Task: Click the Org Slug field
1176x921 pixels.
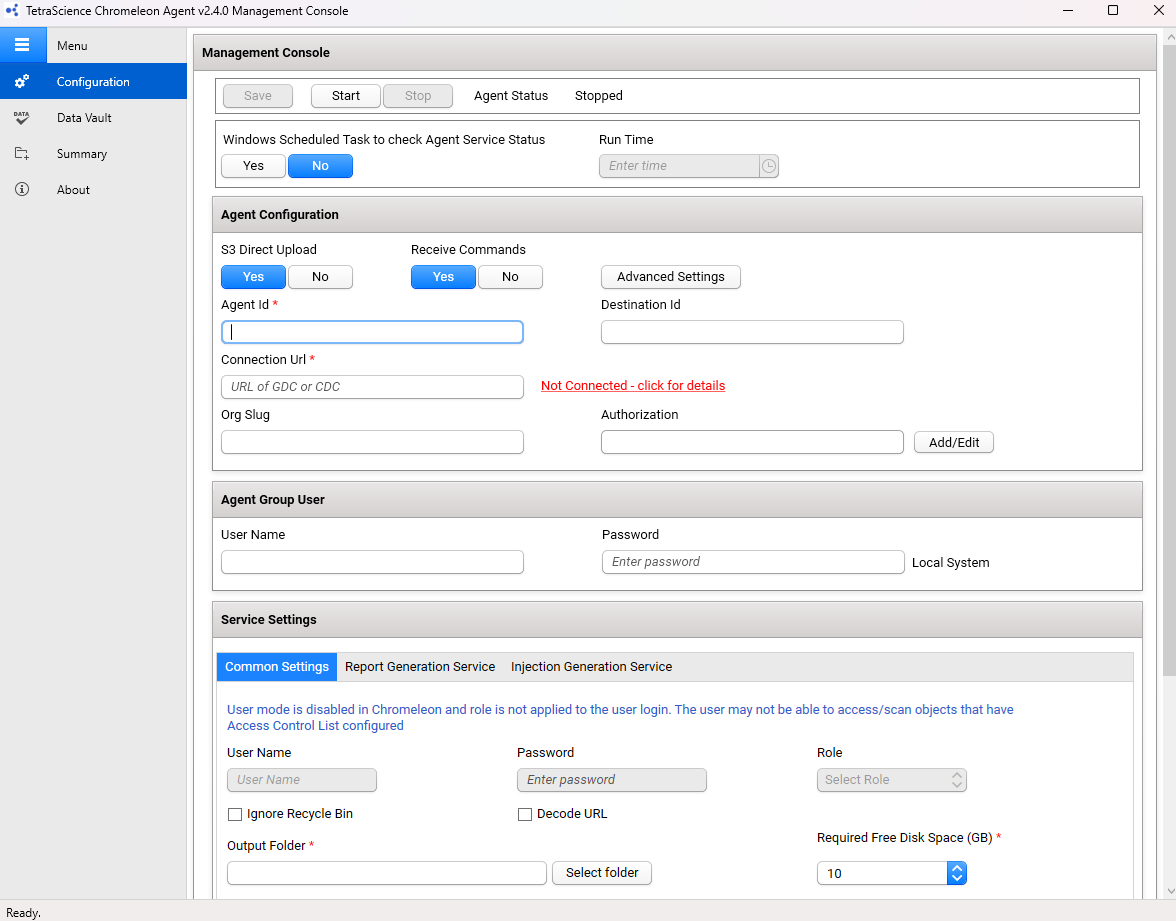Action: [372, 442]
